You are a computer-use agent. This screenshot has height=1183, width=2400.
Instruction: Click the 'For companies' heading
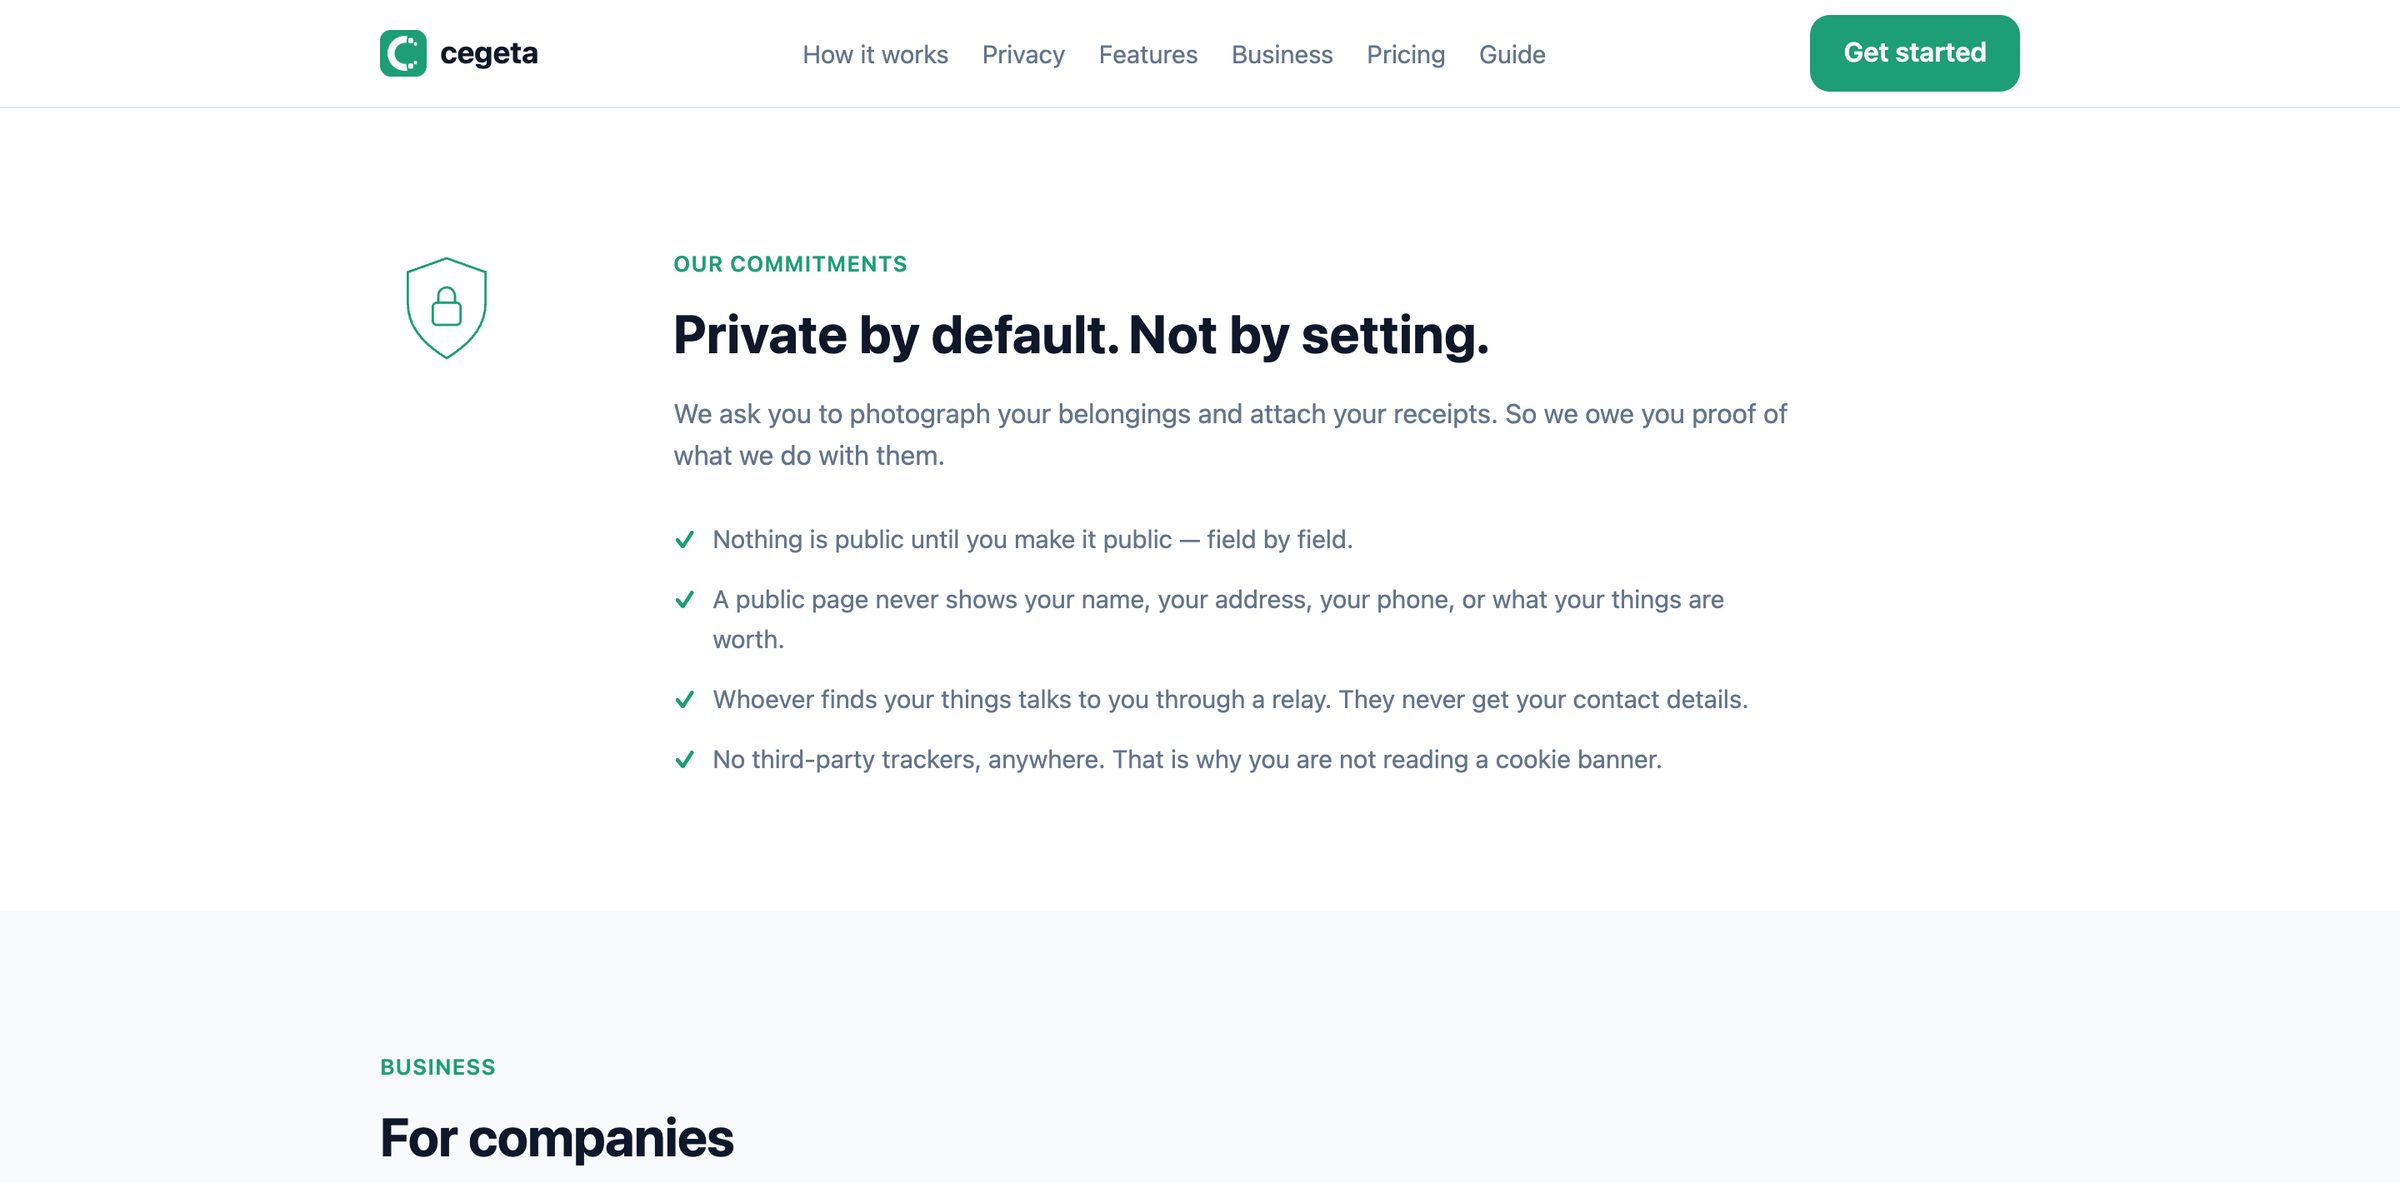click(x=557, y=1139)
